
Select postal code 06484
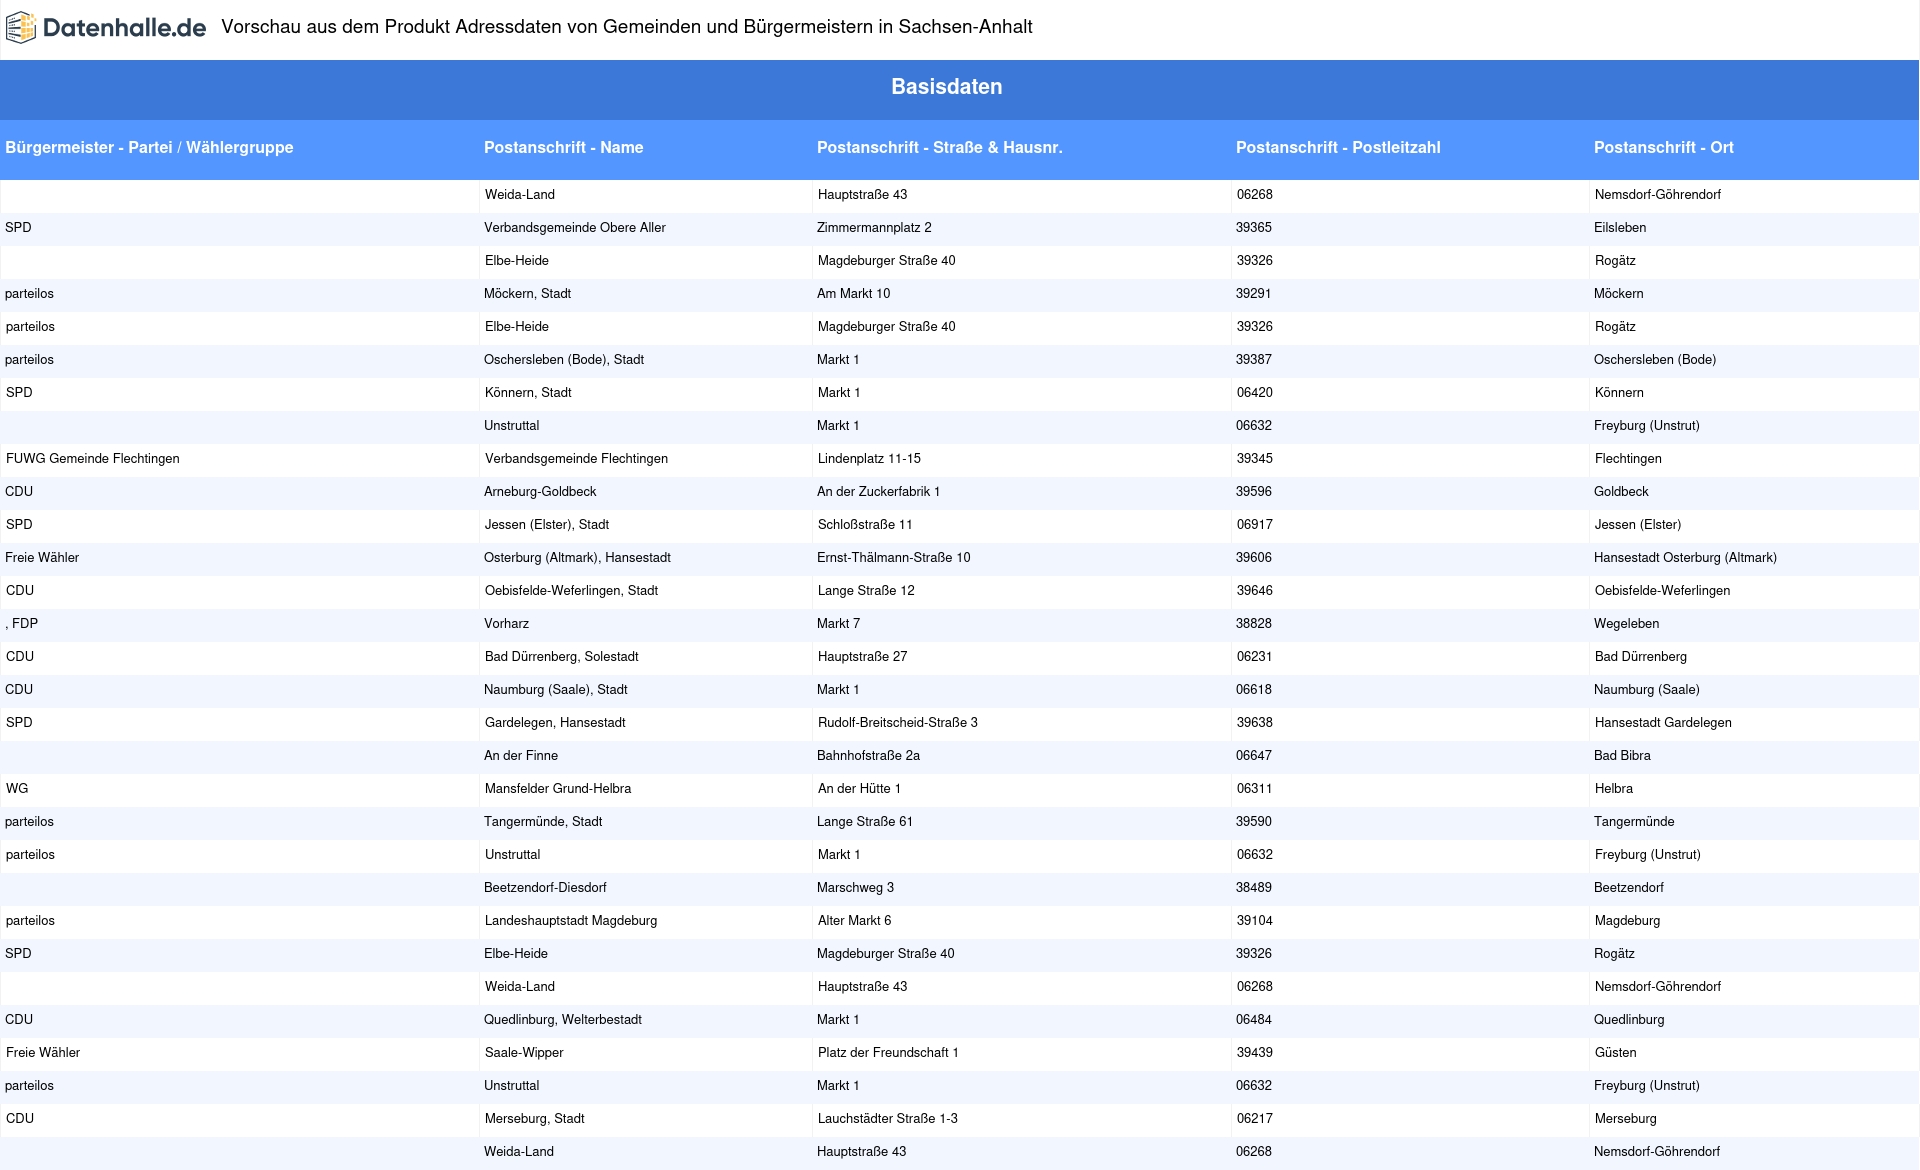(1254, 1020)
